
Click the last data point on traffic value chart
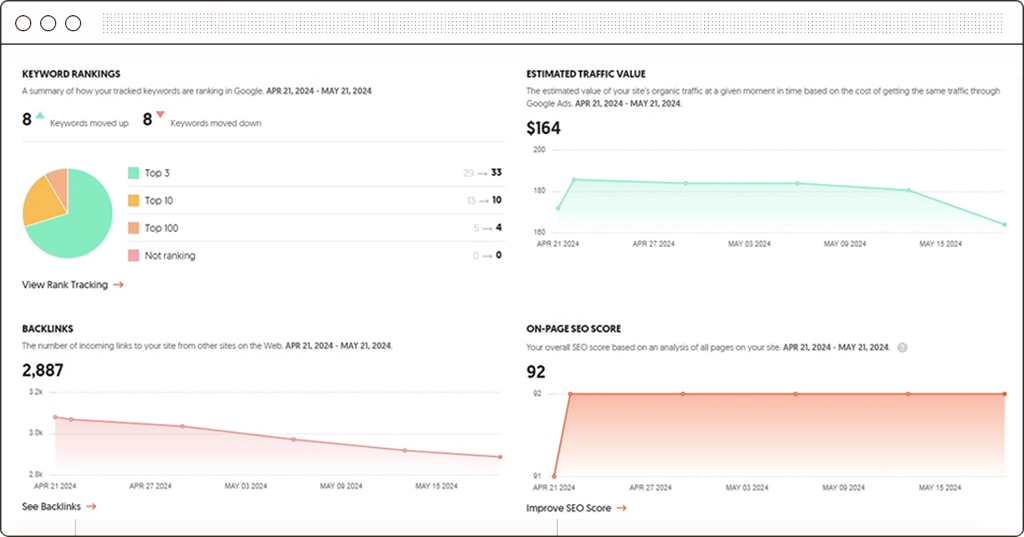click(x=1004, y=224)
